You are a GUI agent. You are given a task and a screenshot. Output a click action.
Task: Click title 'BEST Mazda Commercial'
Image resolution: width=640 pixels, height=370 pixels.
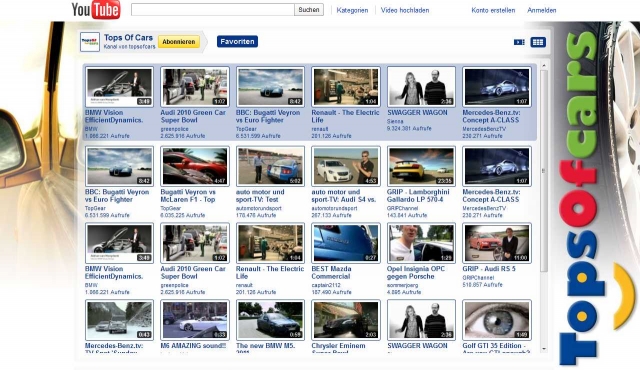(331, 272)
